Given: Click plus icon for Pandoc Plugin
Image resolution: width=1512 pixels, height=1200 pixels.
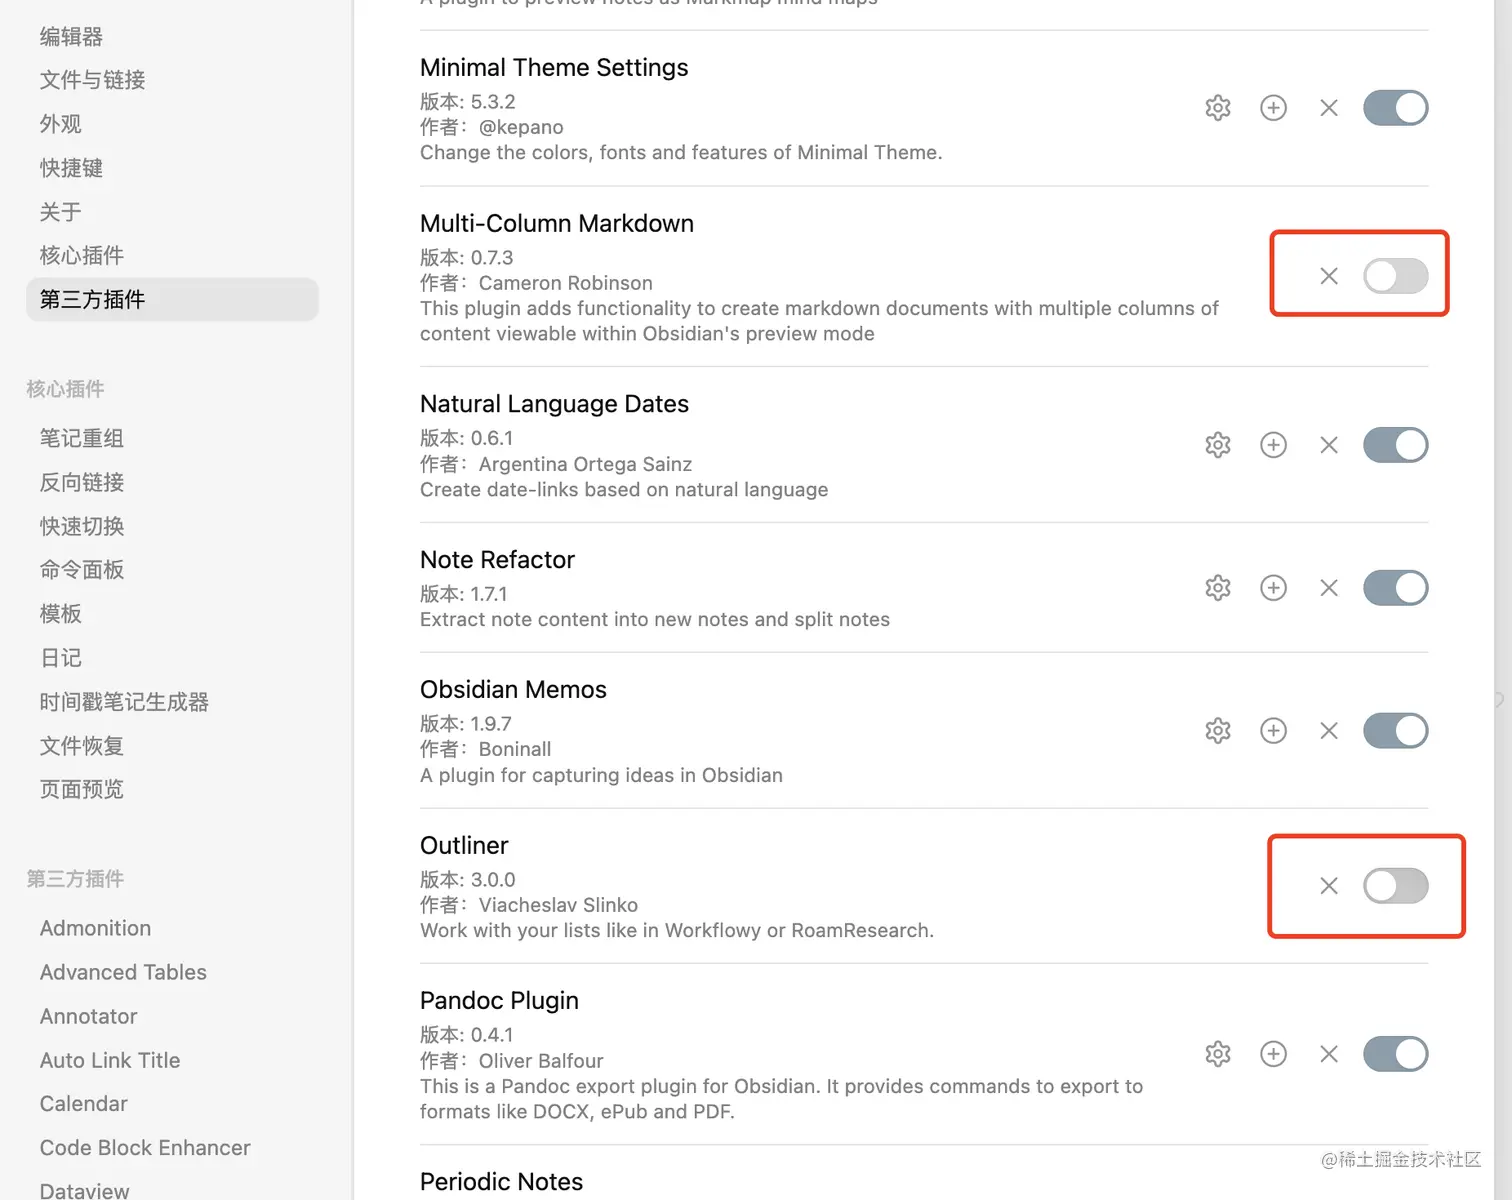Looking at the screenshot, I should (x=1273, y=1054).
